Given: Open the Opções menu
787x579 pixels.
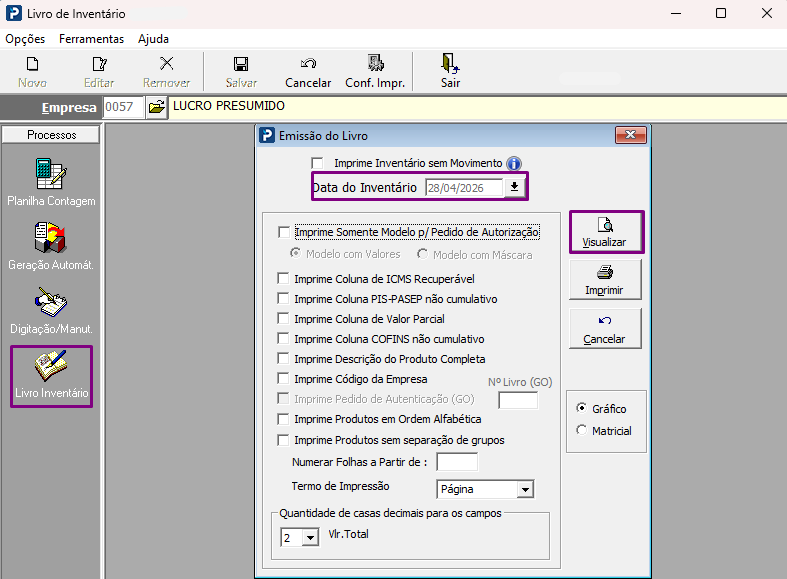Looking at the screenshot, I should click(25, 39).
